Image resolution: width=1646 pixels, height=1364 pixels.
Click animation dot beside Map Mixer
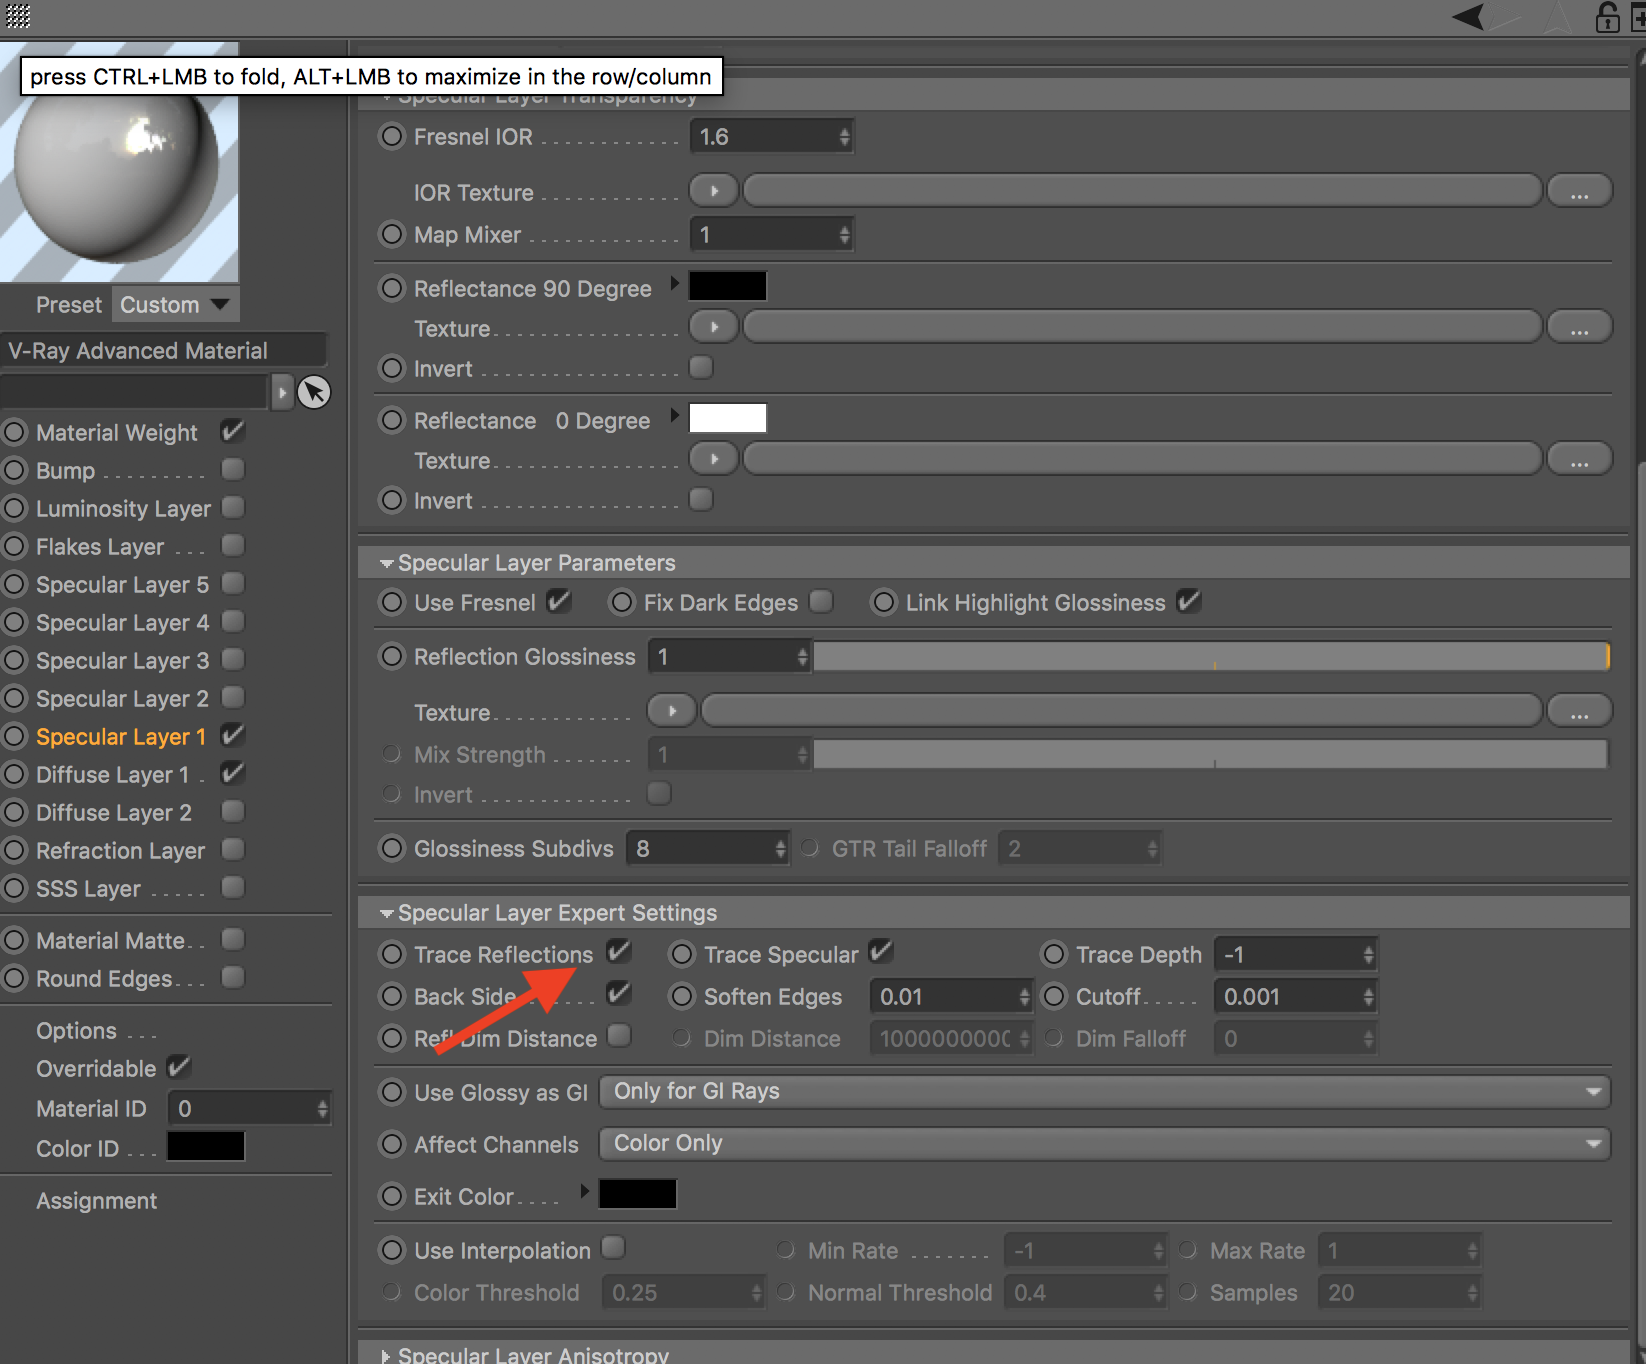coord(392,234)
